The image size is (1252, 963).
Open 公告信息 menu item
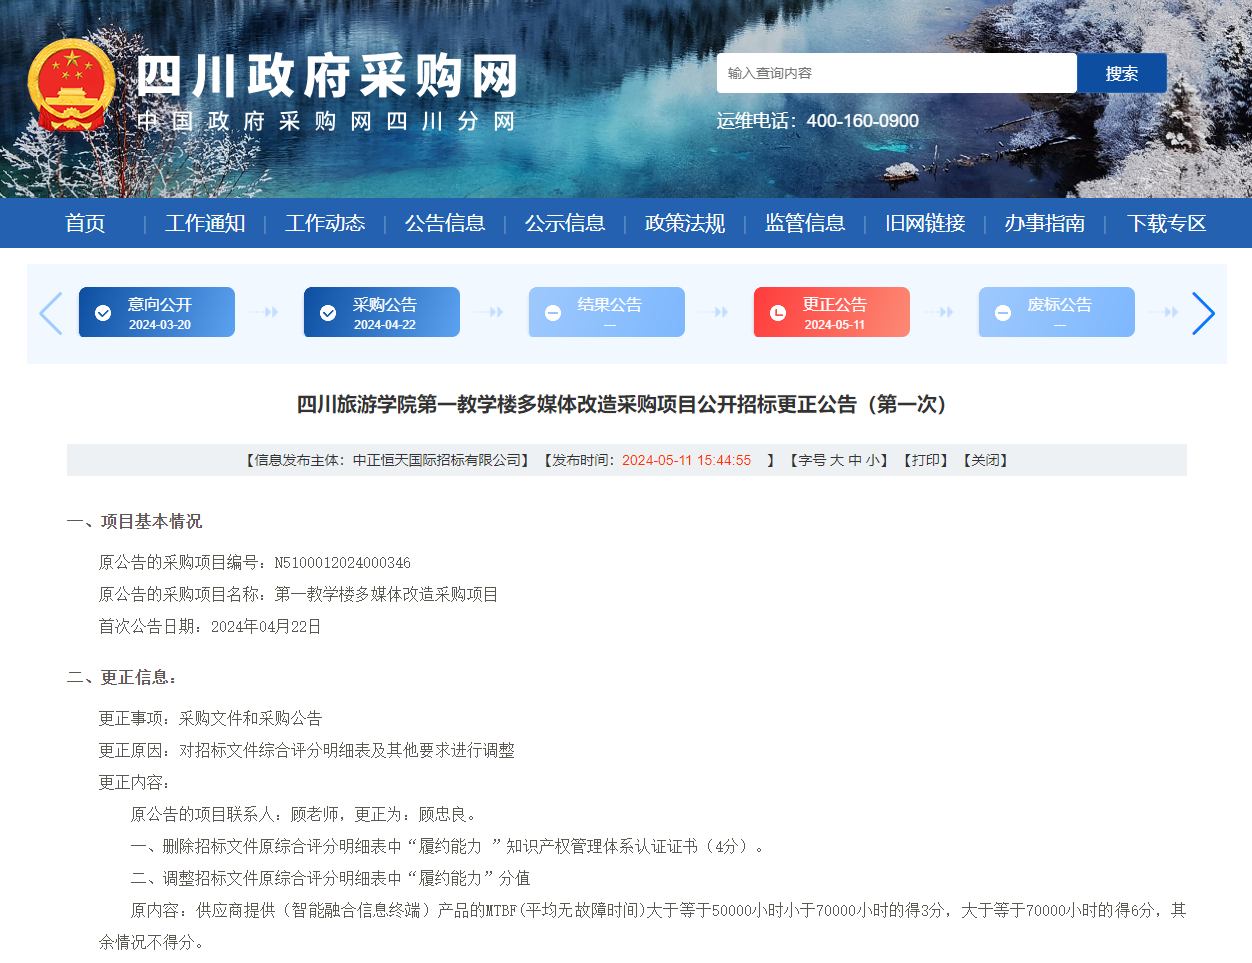(445, 223)
